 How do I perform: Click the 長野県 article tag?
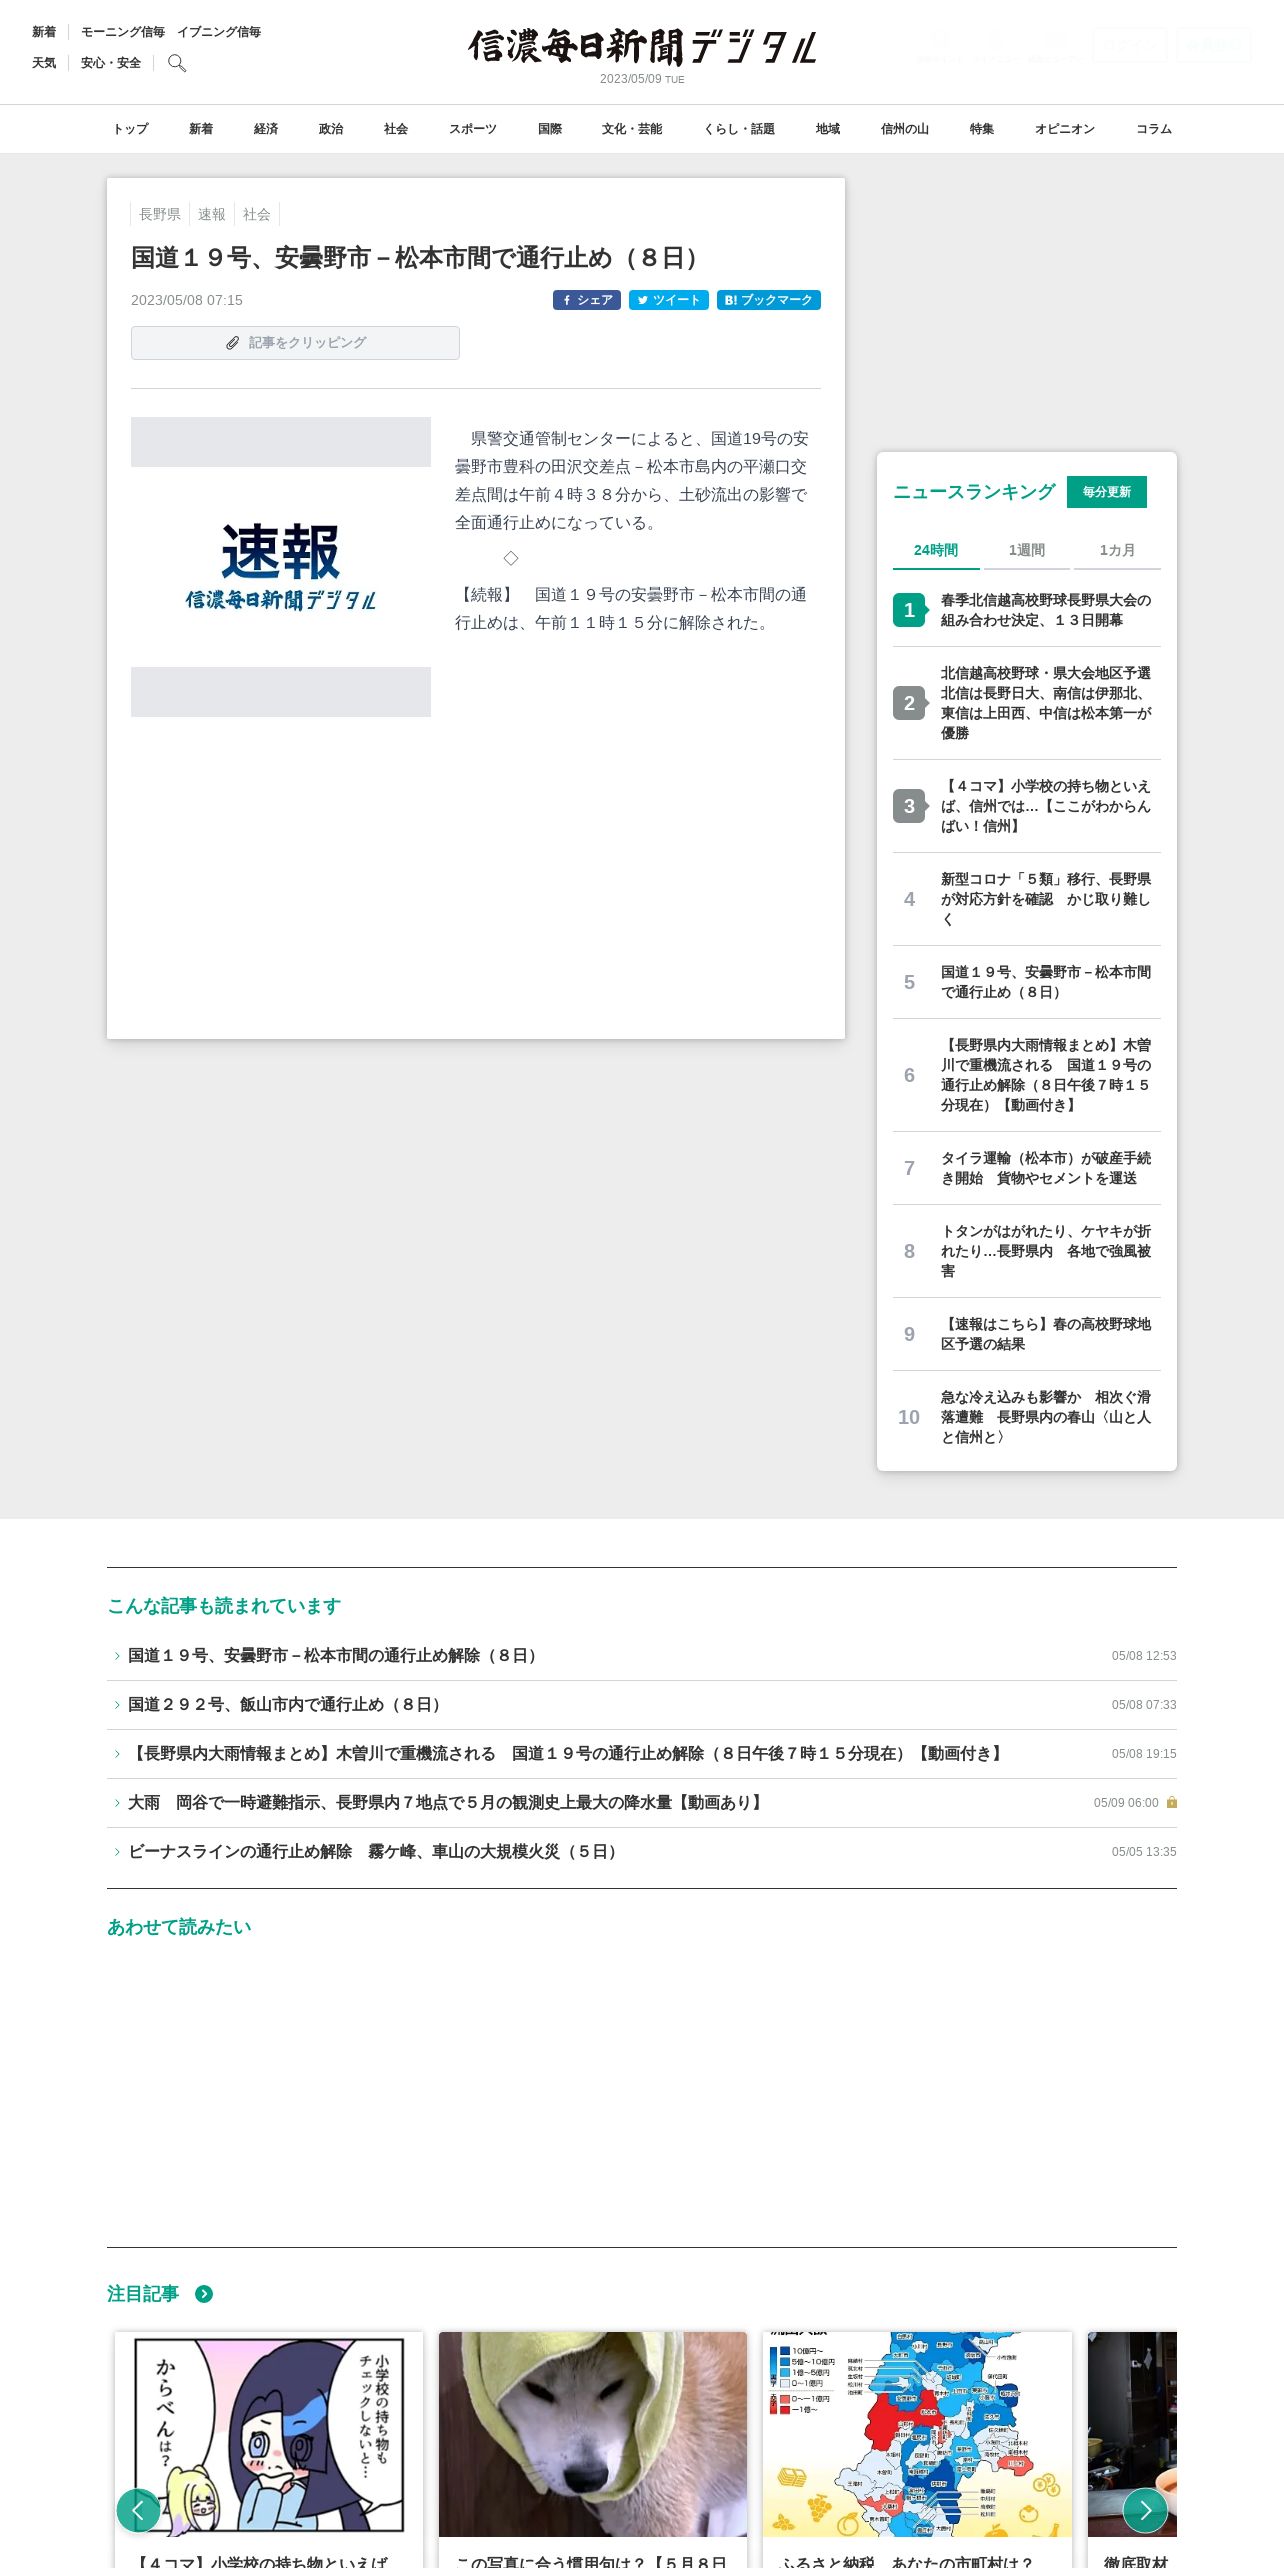(160, 214)
